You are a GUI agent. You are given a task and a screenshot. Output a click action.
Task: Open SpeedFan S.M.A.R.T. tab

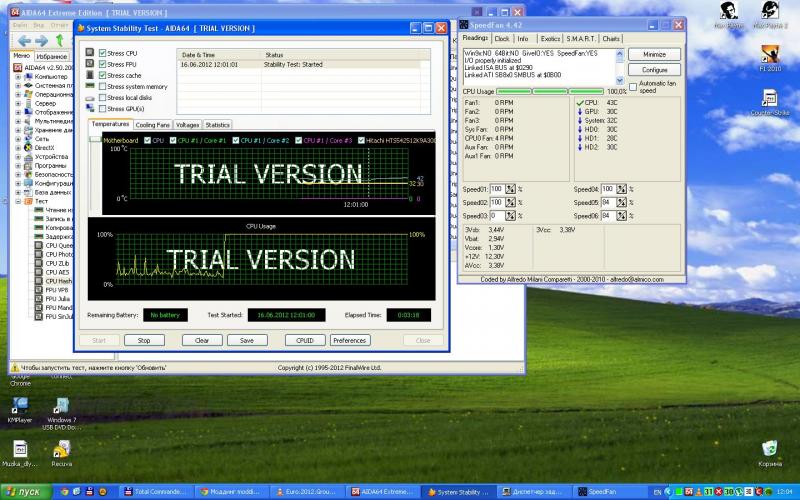(x=581, y=39)
